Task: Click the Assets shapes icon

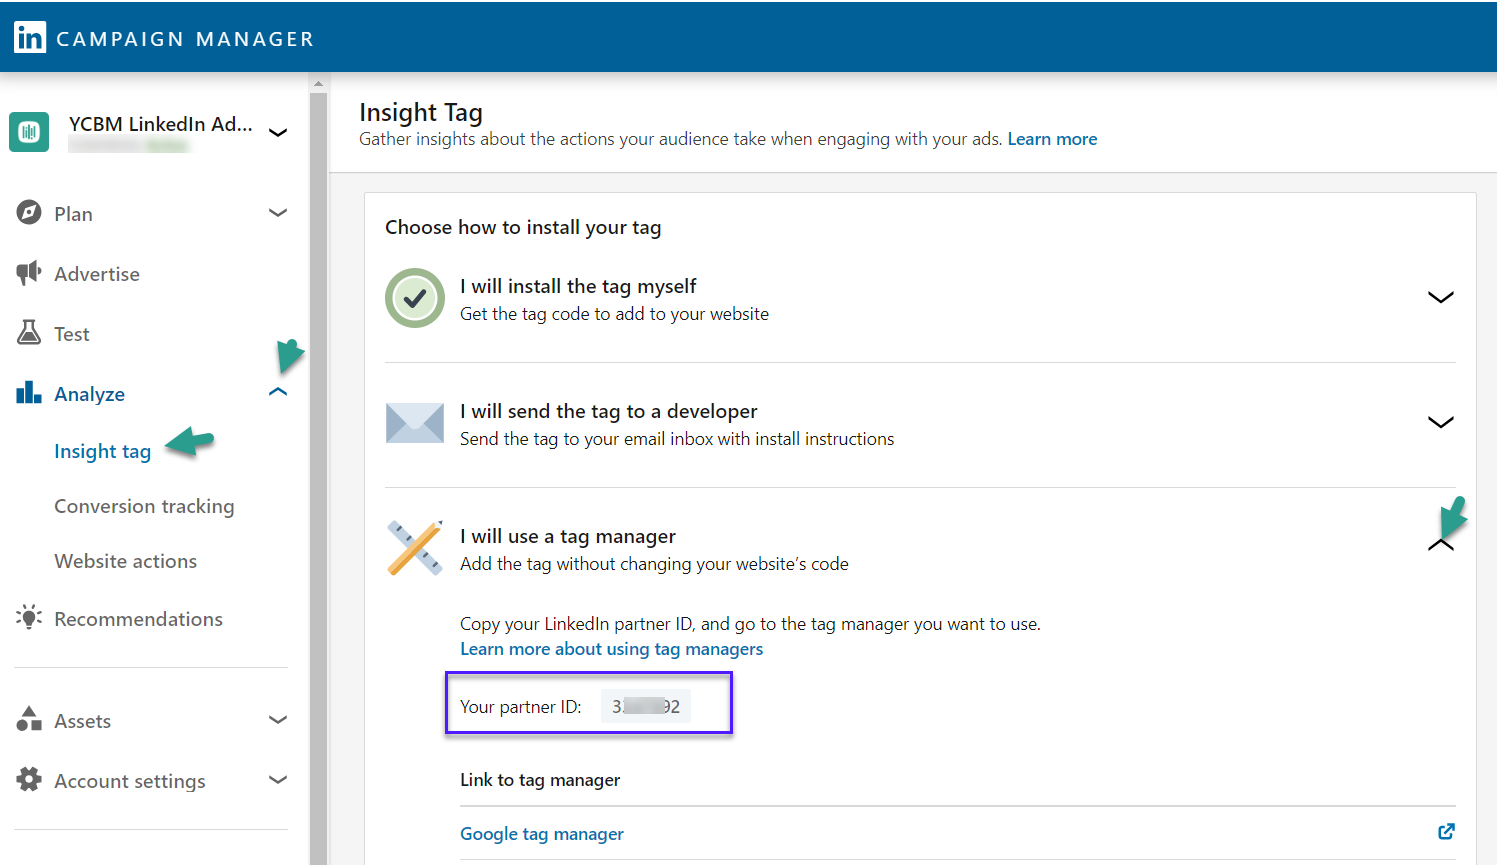Action: pos(29,719)
